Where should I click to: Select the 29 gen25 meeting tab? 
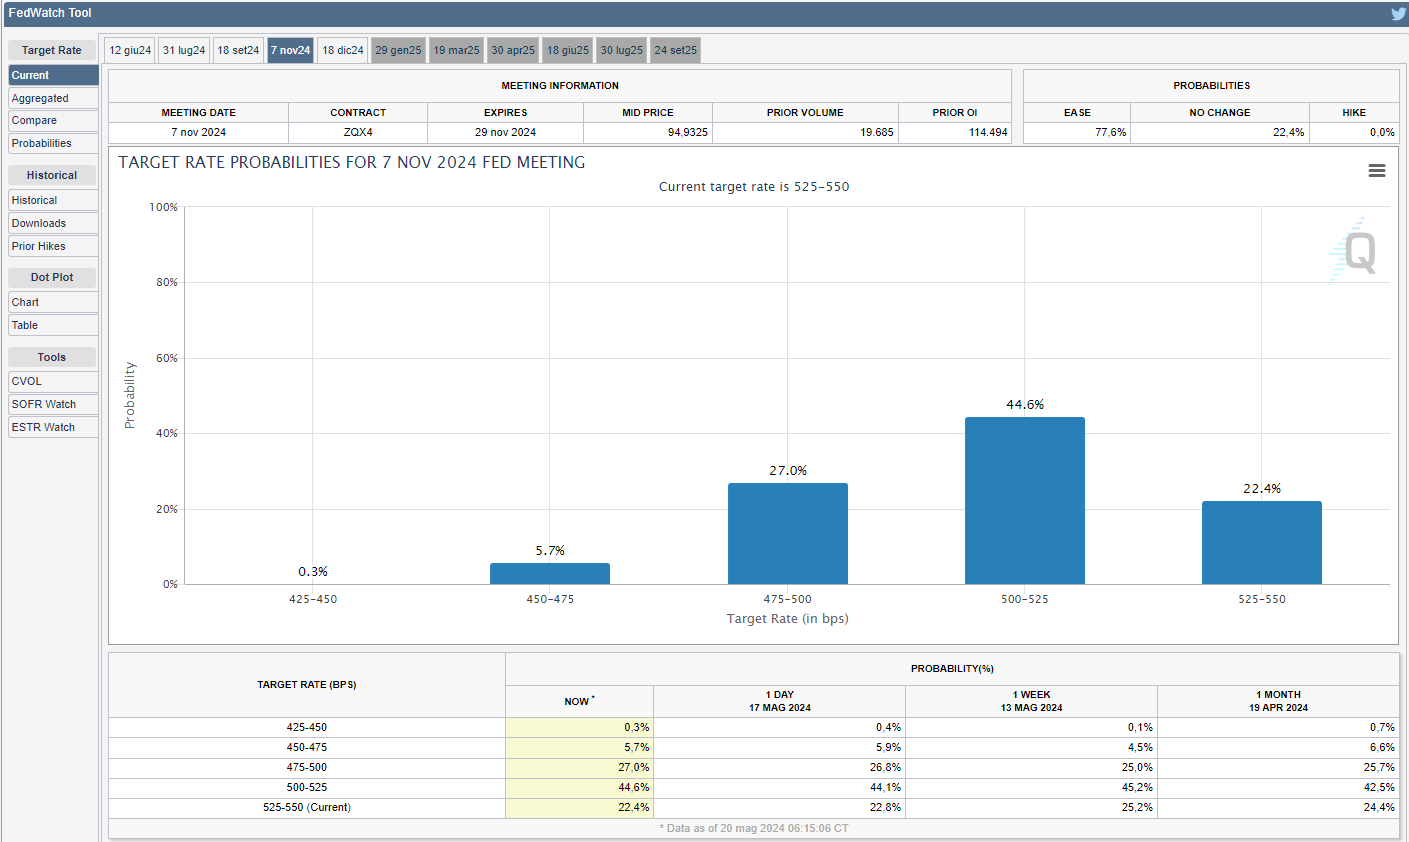398,50
